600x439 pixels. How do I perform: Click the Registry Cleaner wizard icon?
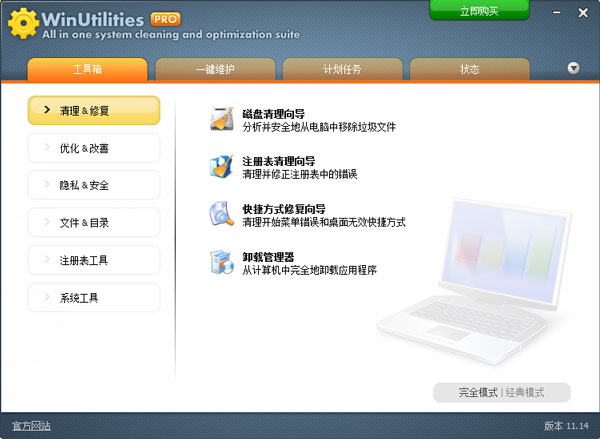coord(221,166)
